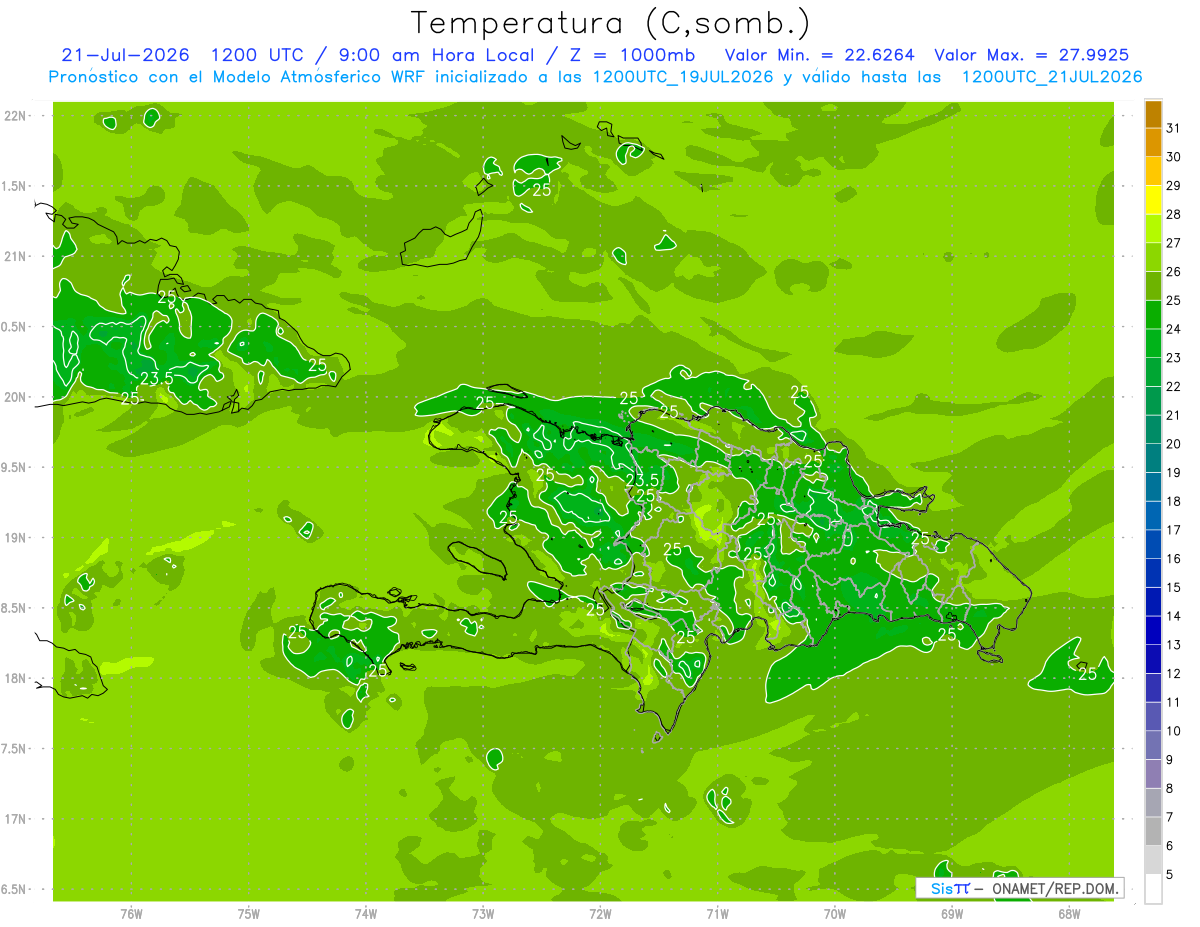
Task: Click the '68W' longitude tick label
Action: pos(1069,913)
